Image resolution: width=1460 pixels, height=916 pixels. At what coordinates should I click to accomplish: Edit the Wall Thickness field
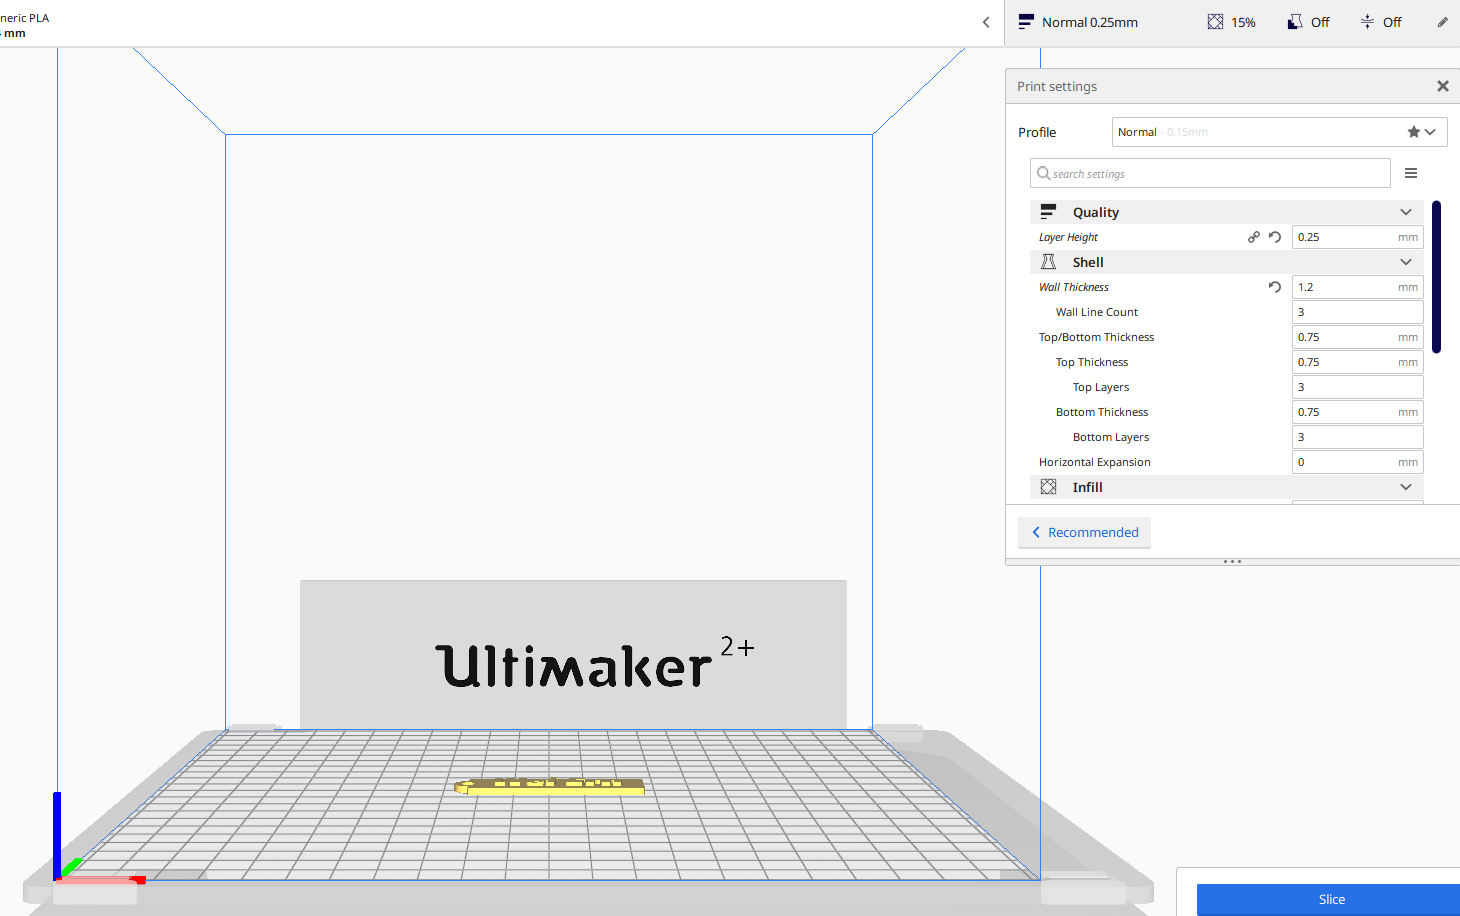(1357, 287)
